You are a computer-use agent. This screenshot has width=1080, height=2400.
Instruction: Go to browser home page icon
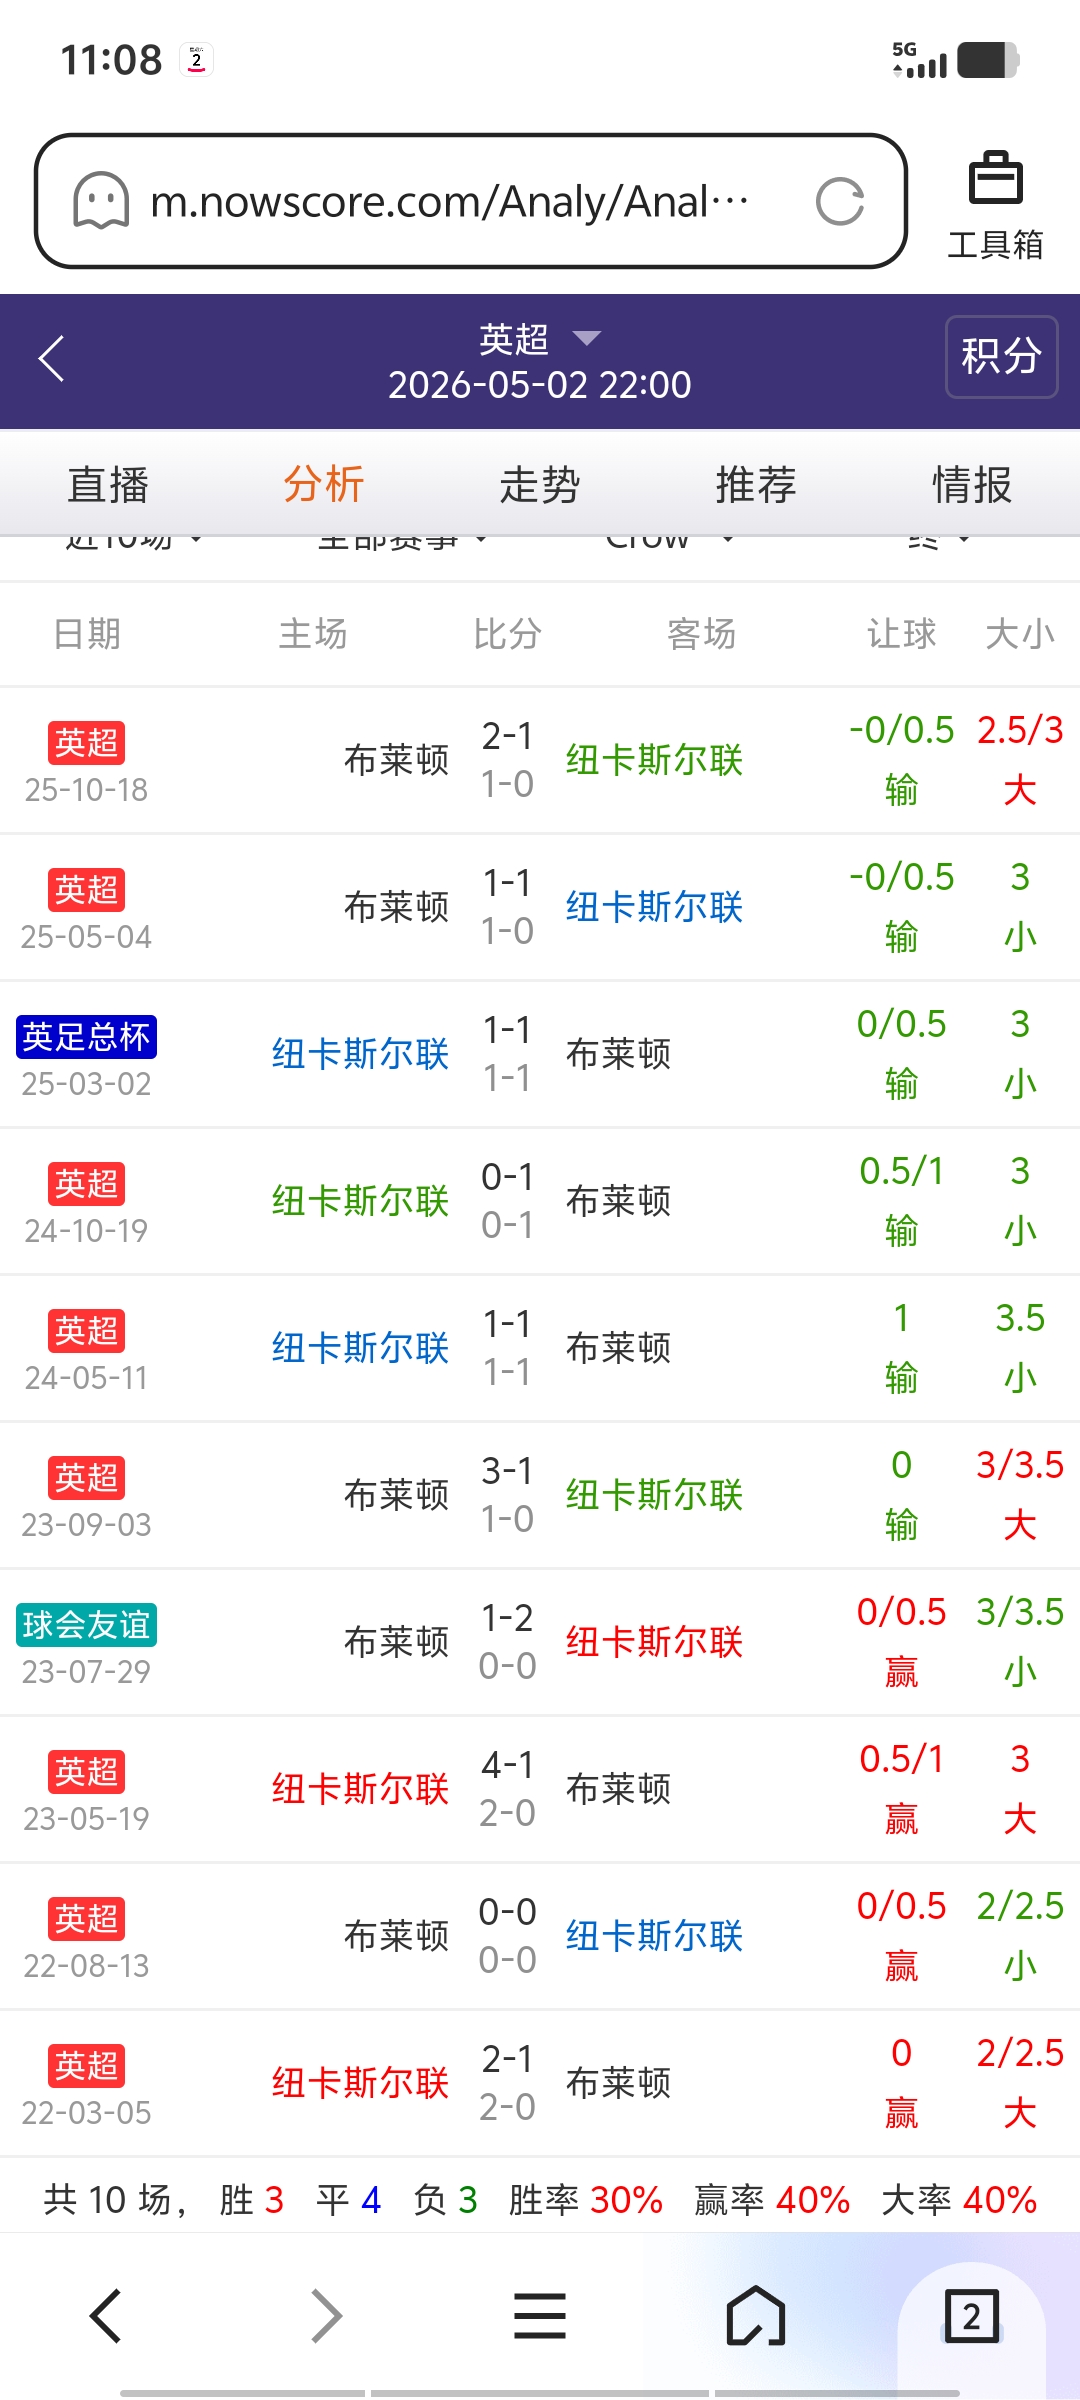(756, 2316)
